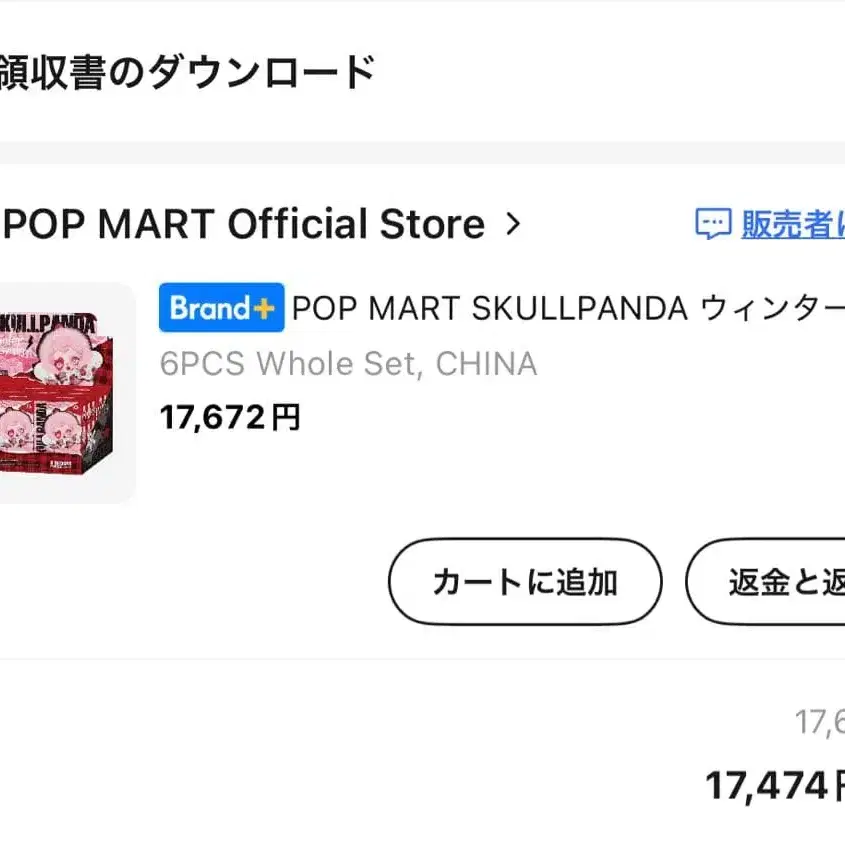Download the receipt via 領収書のダウンロード
Image resolution: width=845 pixels, height=845 pixels.
tap(187, 73)
